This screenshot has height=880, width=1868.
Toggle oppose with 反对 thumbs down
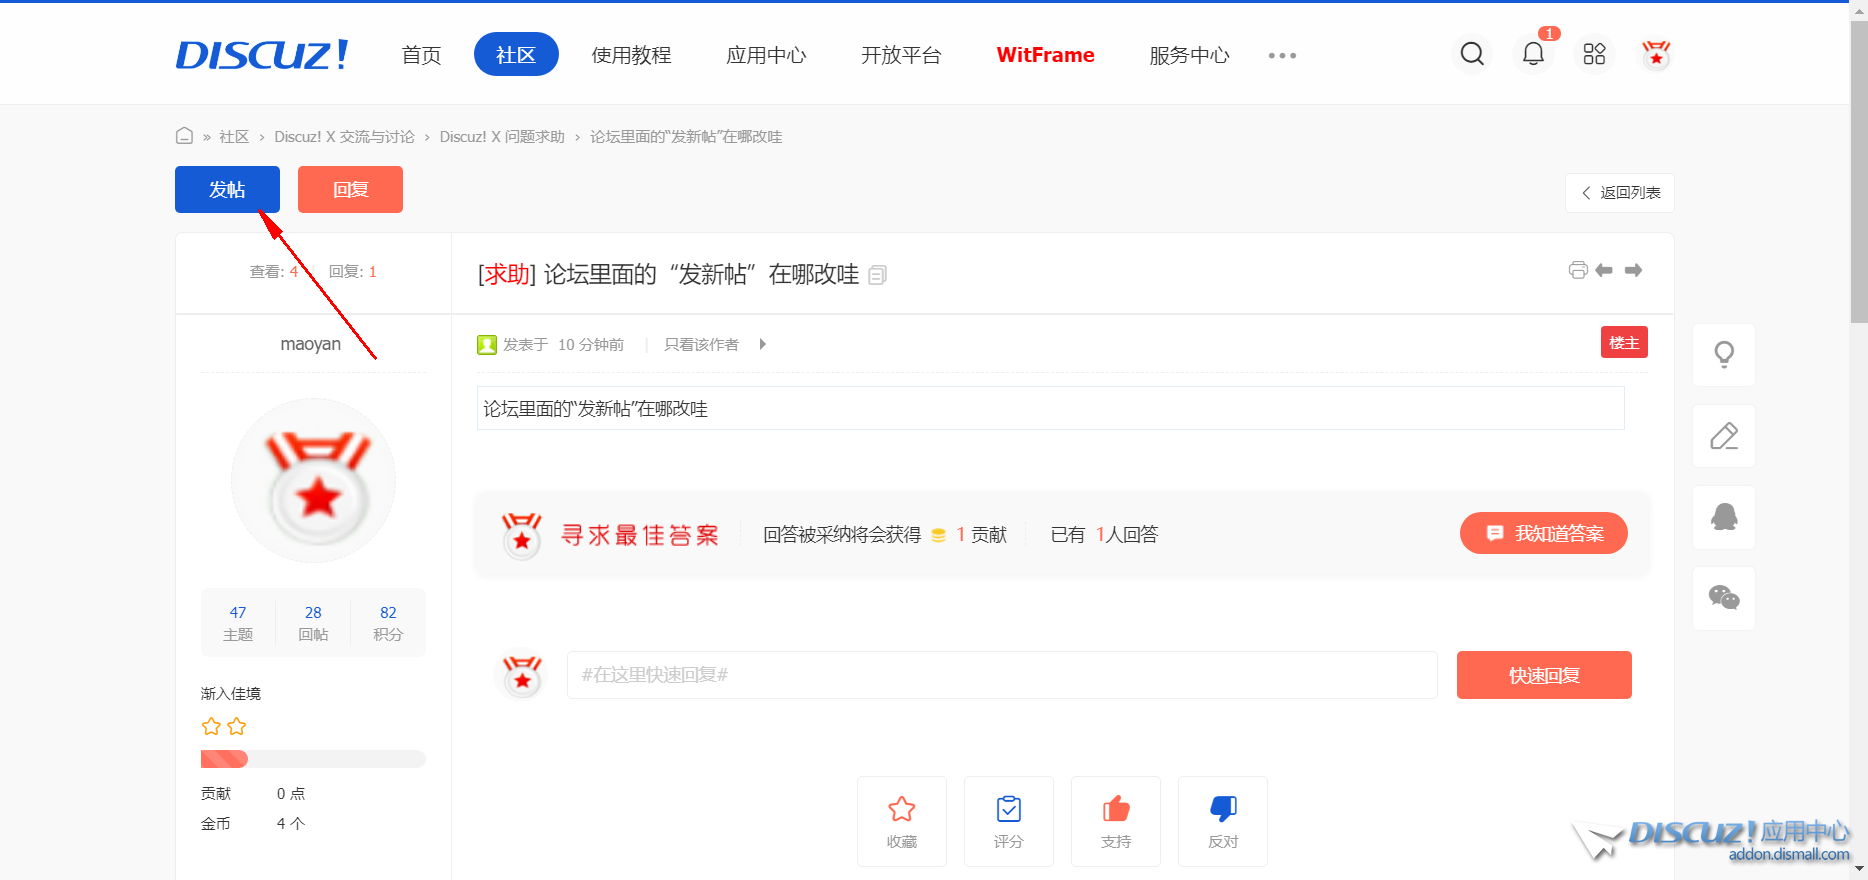(x=1222, y=820)
